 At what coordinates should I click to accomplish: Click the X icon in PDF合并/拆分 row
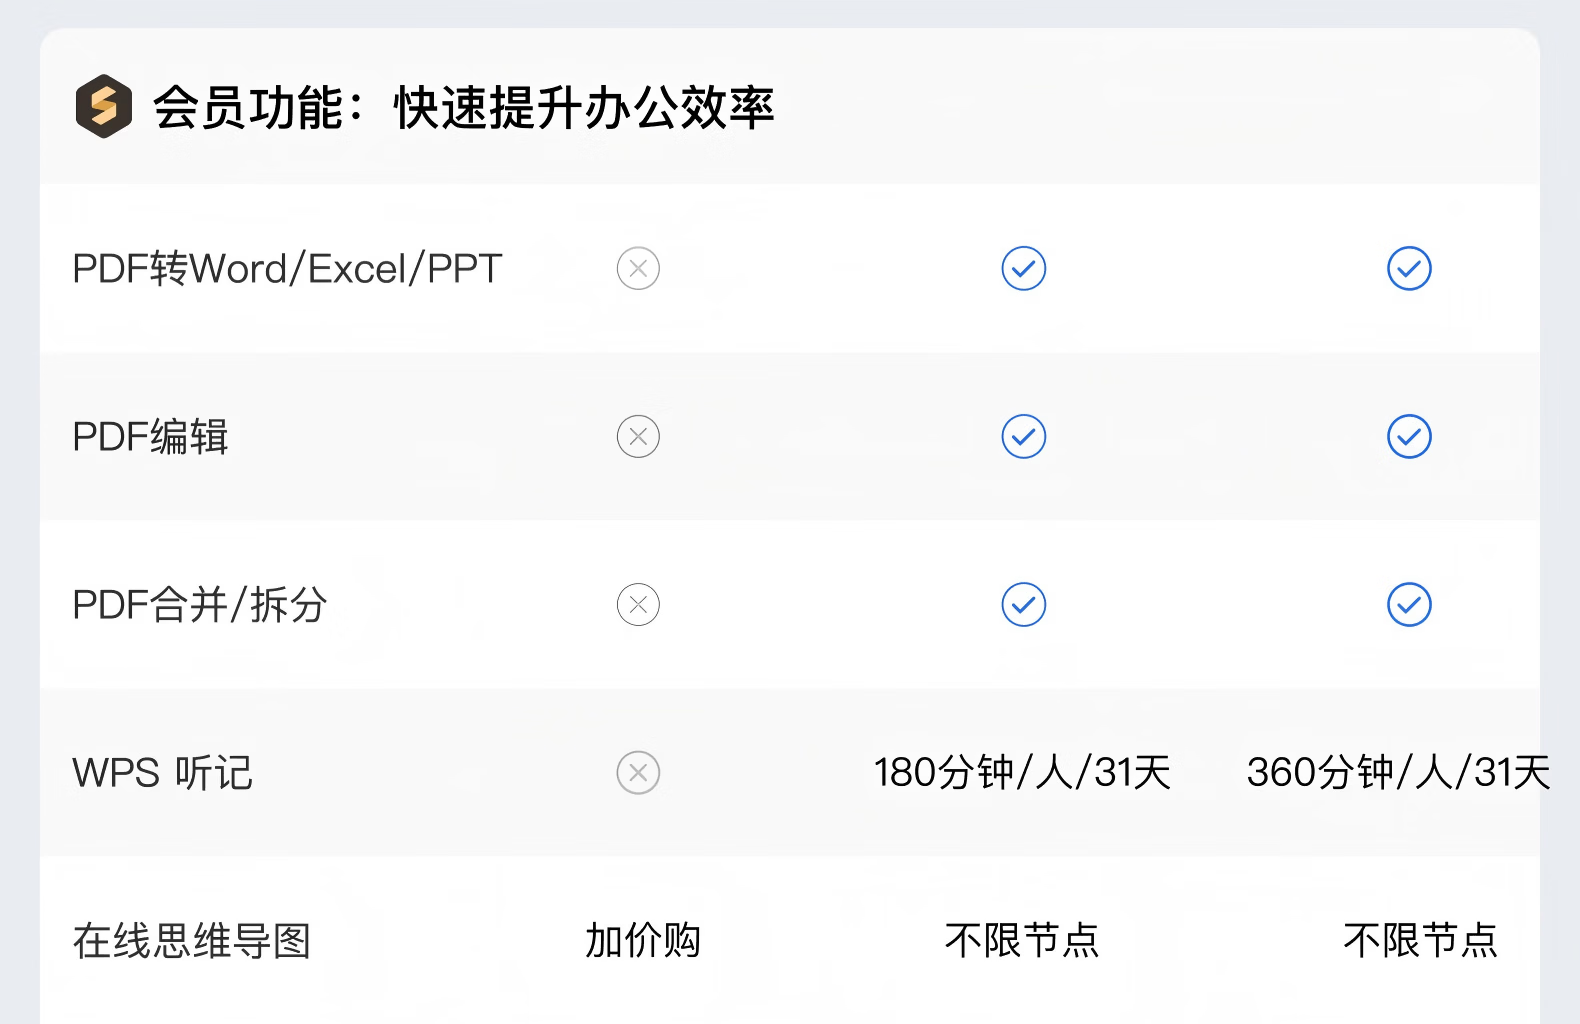[638, 605]
